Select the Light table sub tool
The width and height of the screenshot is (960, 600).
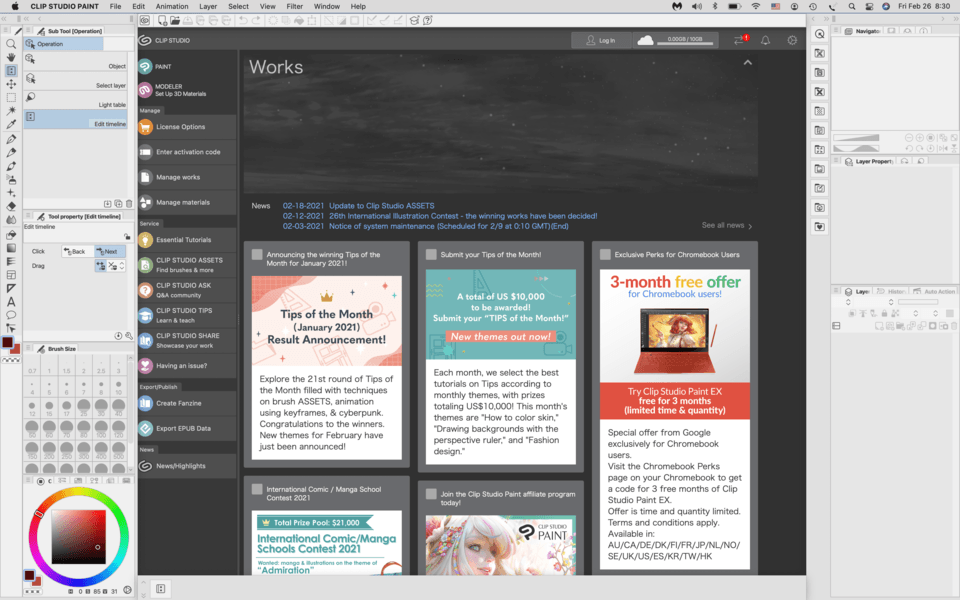click(78, 103)
